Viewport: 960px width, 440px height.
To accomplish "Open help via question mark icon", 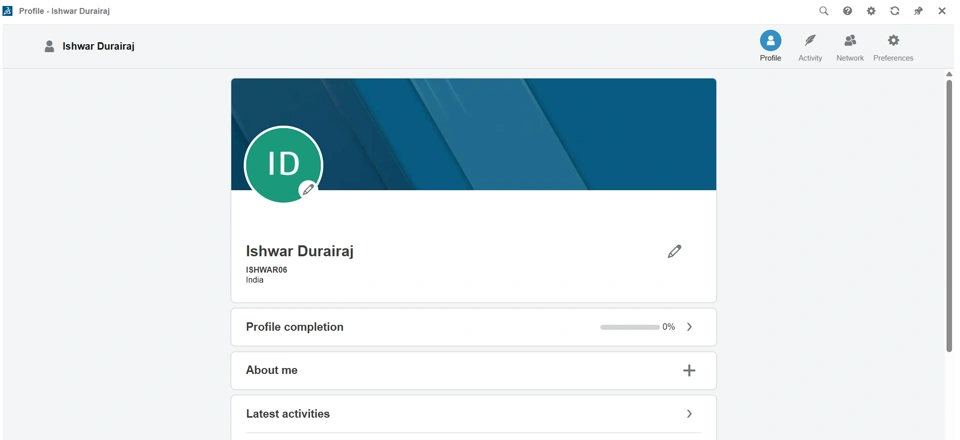I will [847, 11].
